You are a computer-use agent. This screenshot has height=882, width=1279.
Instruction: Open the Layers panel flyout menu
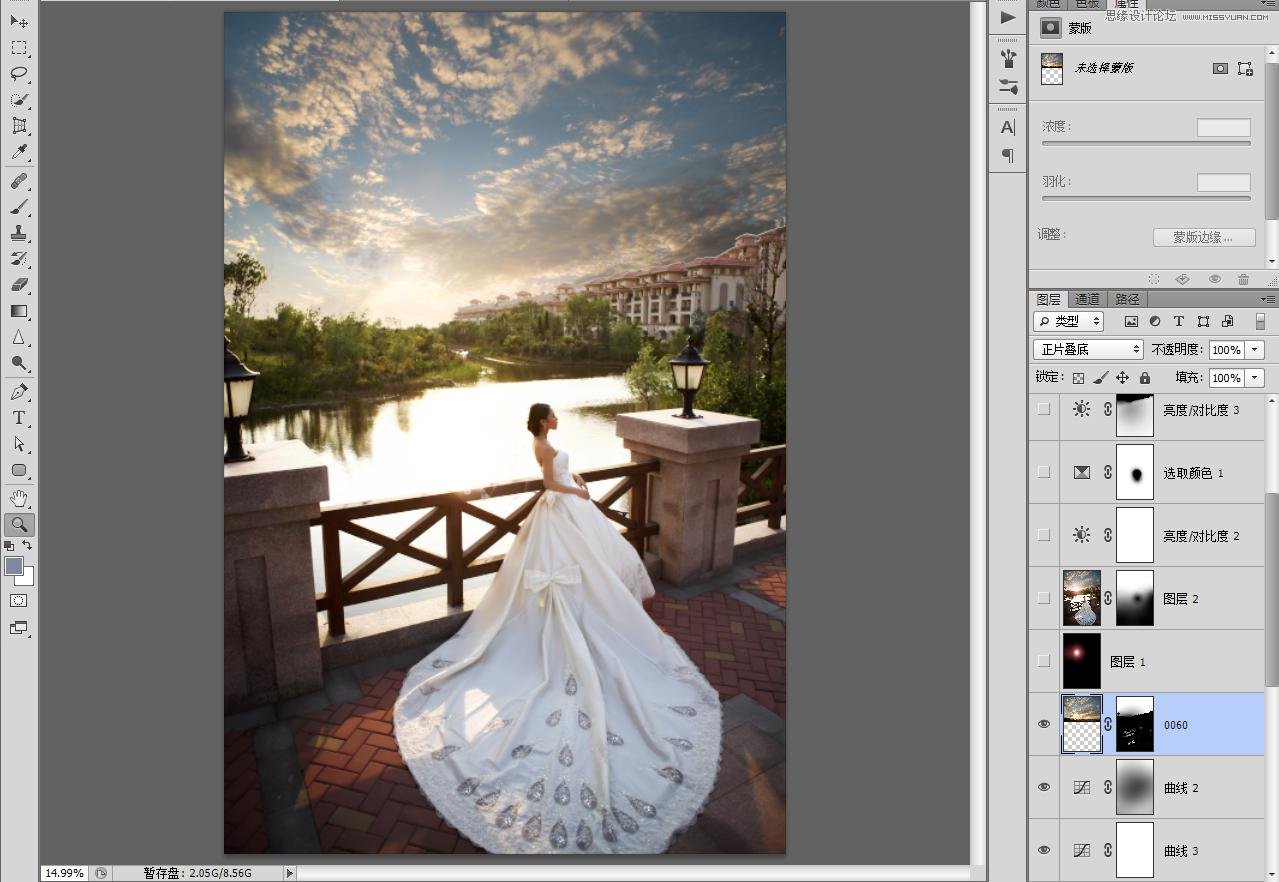coord(1269,299)
